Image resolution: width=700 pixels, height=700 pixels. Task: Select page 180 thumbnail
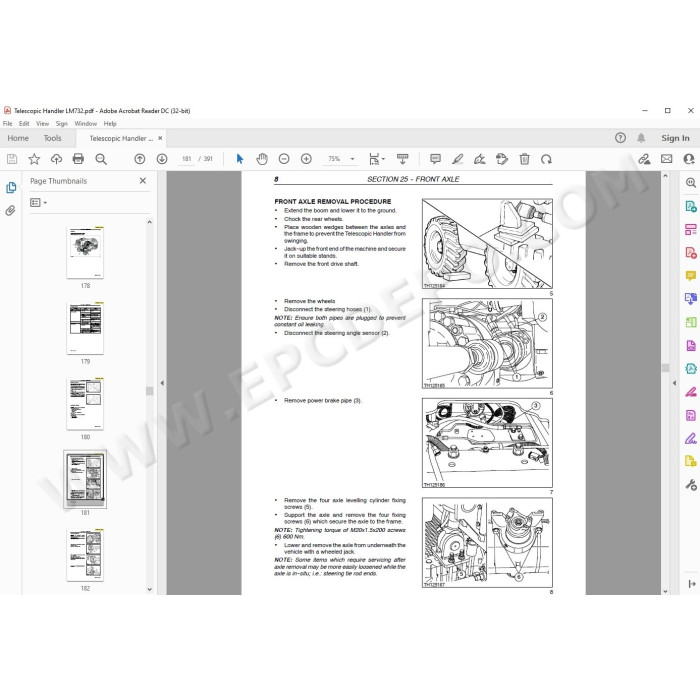[85, 404]
